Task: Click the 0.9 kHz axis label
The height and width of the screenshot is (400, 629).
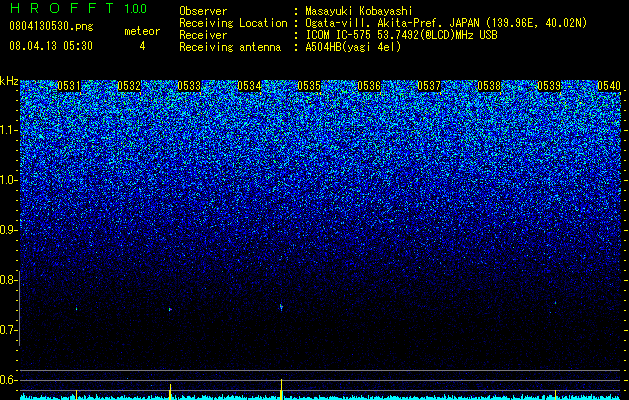Action: (x=9, y=230)
